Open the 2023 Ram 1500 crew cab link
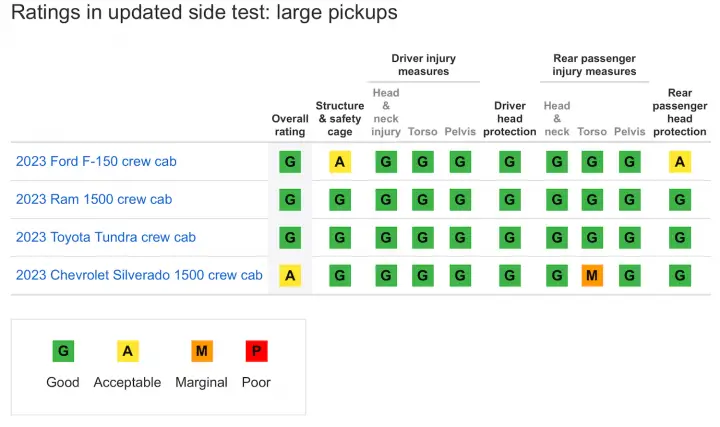 (94, 199)
